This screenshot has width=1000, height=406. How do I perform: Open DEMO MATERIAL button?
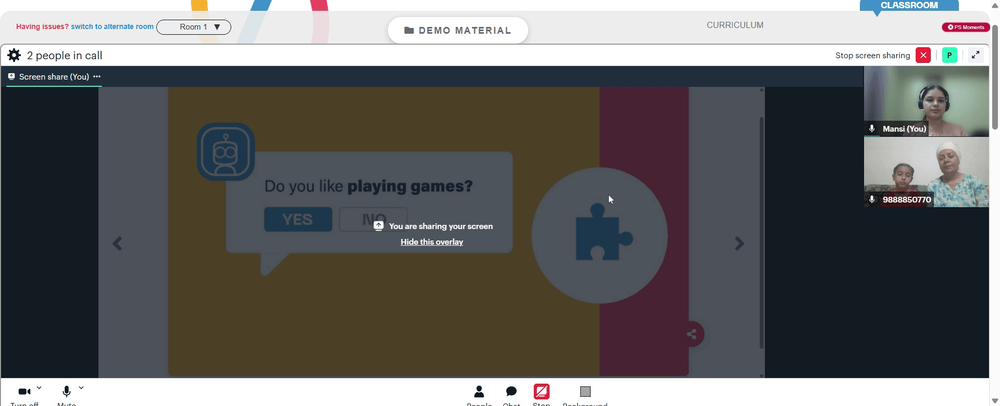(x=458, y=30)
